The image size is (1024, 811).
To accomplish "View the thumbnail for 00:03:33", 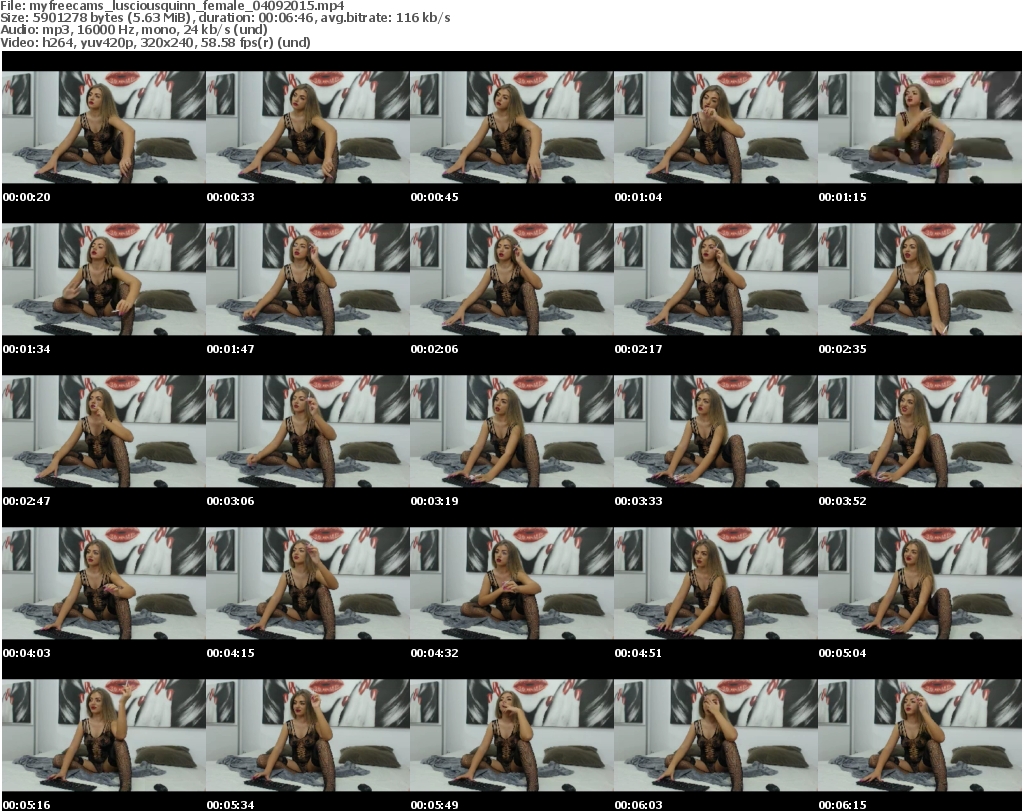I will 716,432.
